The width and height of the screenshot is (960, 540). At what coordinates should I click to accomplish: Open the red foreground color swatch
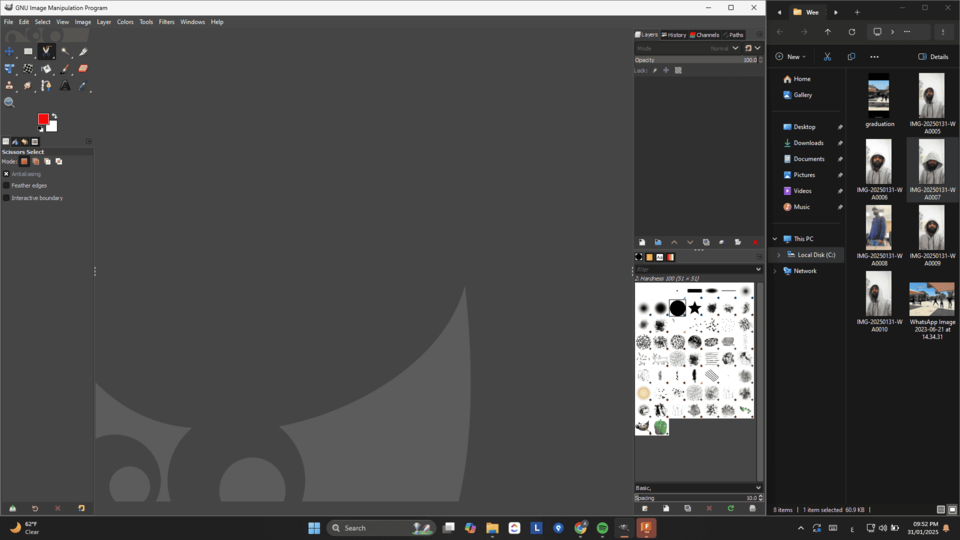43,119
